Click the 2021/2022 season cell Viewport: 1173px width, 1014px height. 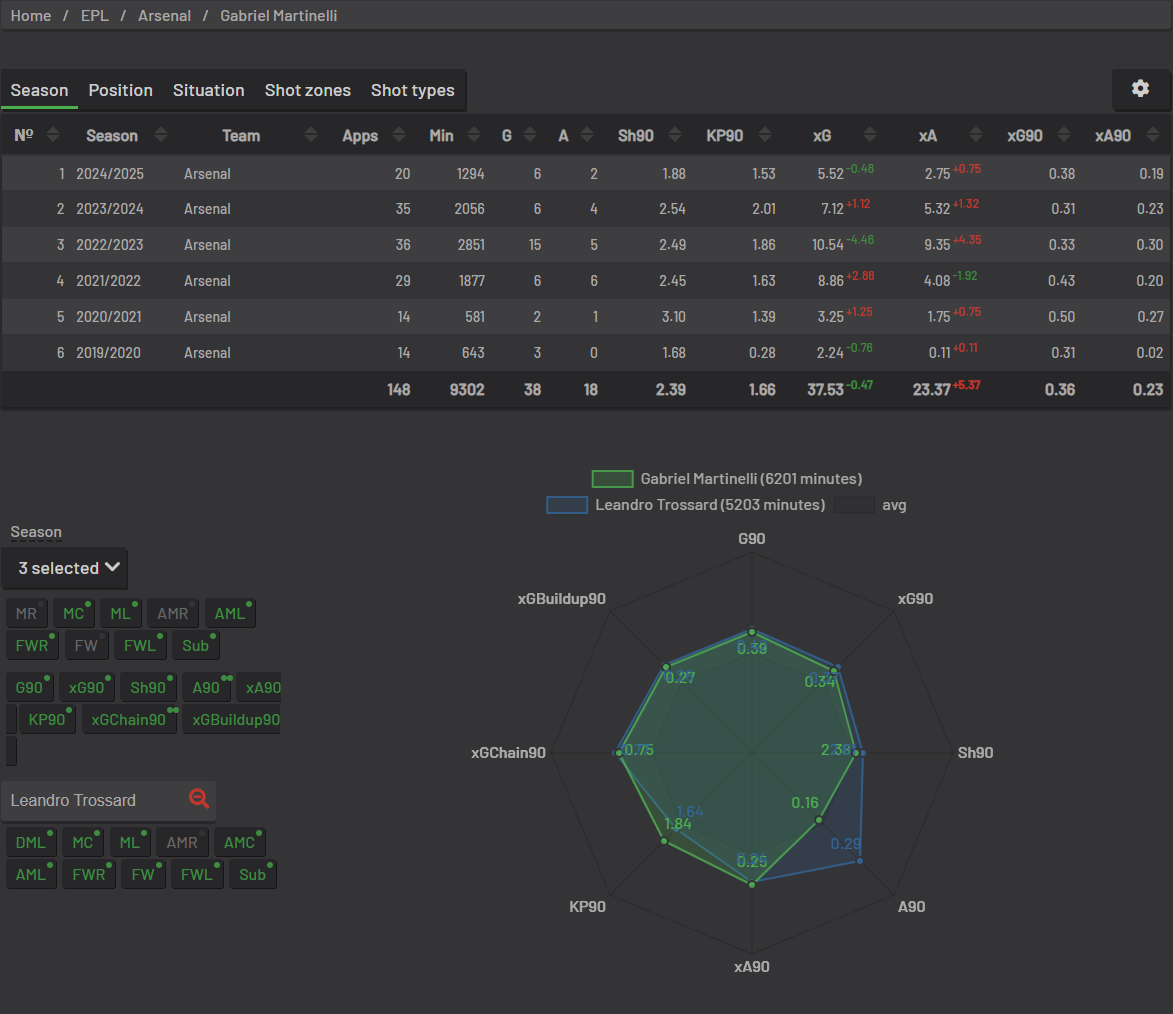tap(108, 281)
